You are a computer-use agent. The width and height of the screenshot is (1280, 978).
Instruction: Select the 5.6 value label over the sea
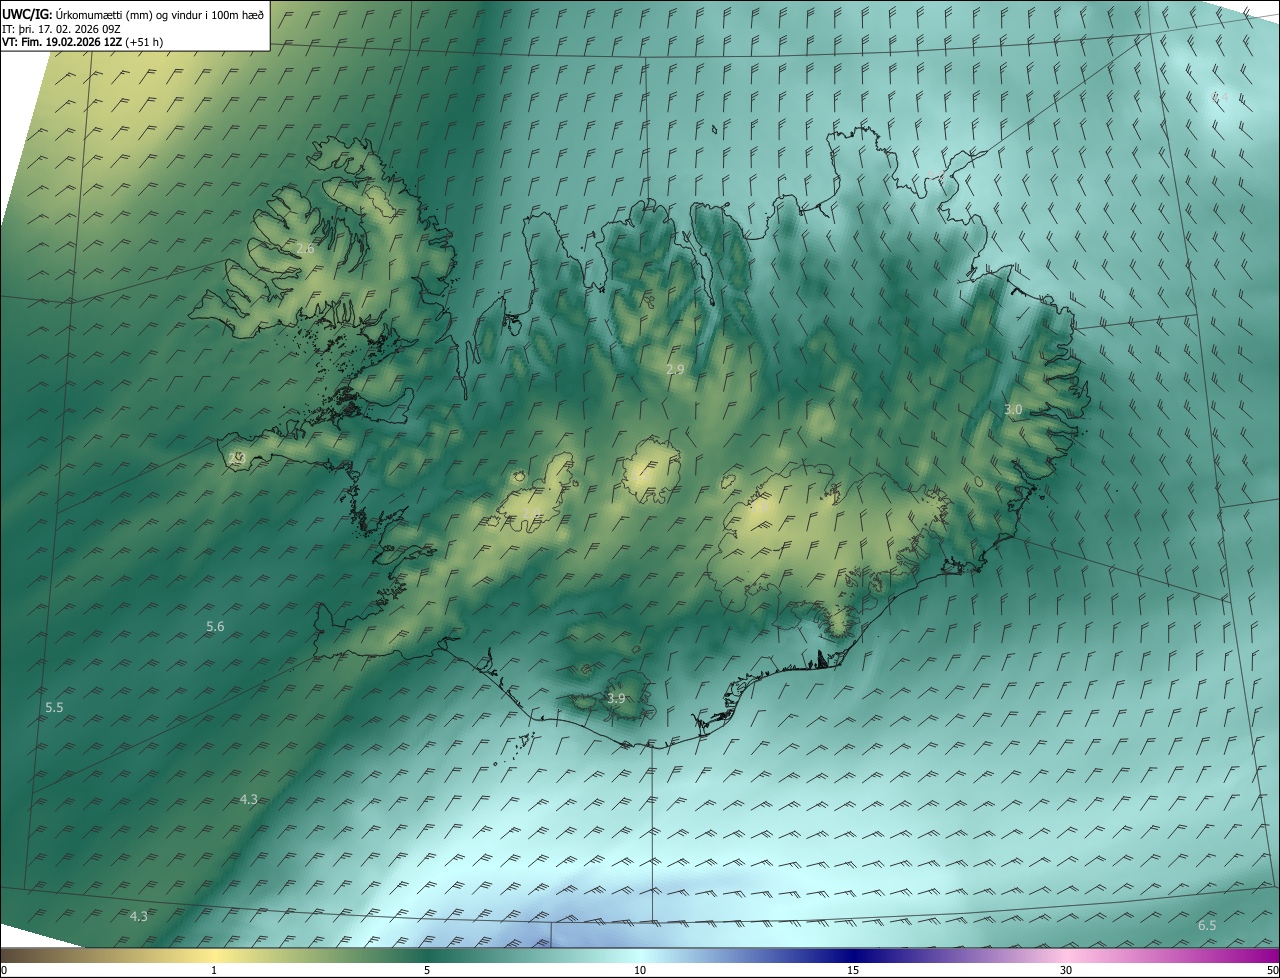pyautogui.click(x=215, y=626)
